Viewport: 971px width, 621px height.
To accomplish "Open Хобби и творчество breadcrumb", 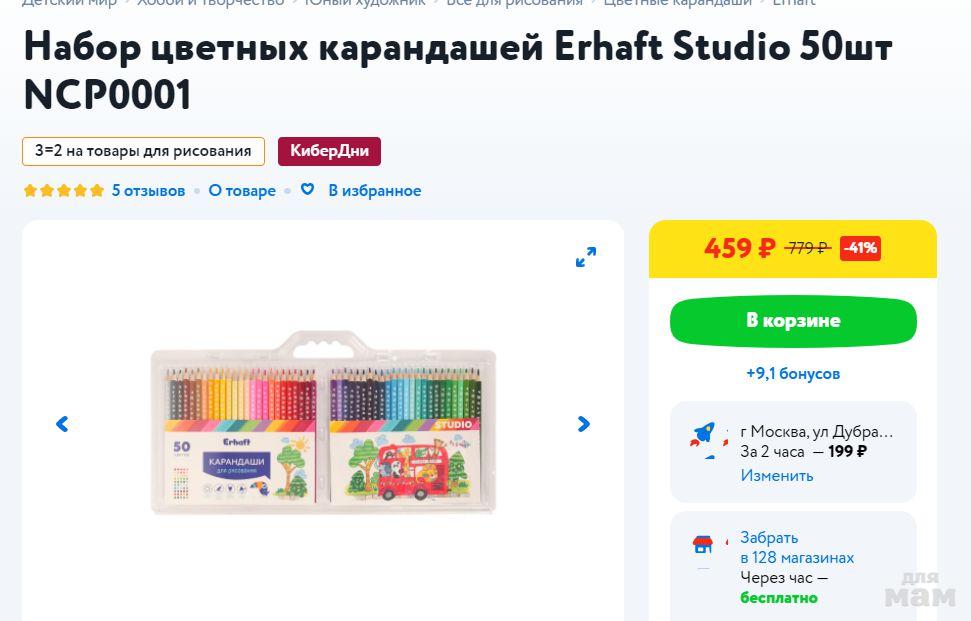I will pos(211,2).
